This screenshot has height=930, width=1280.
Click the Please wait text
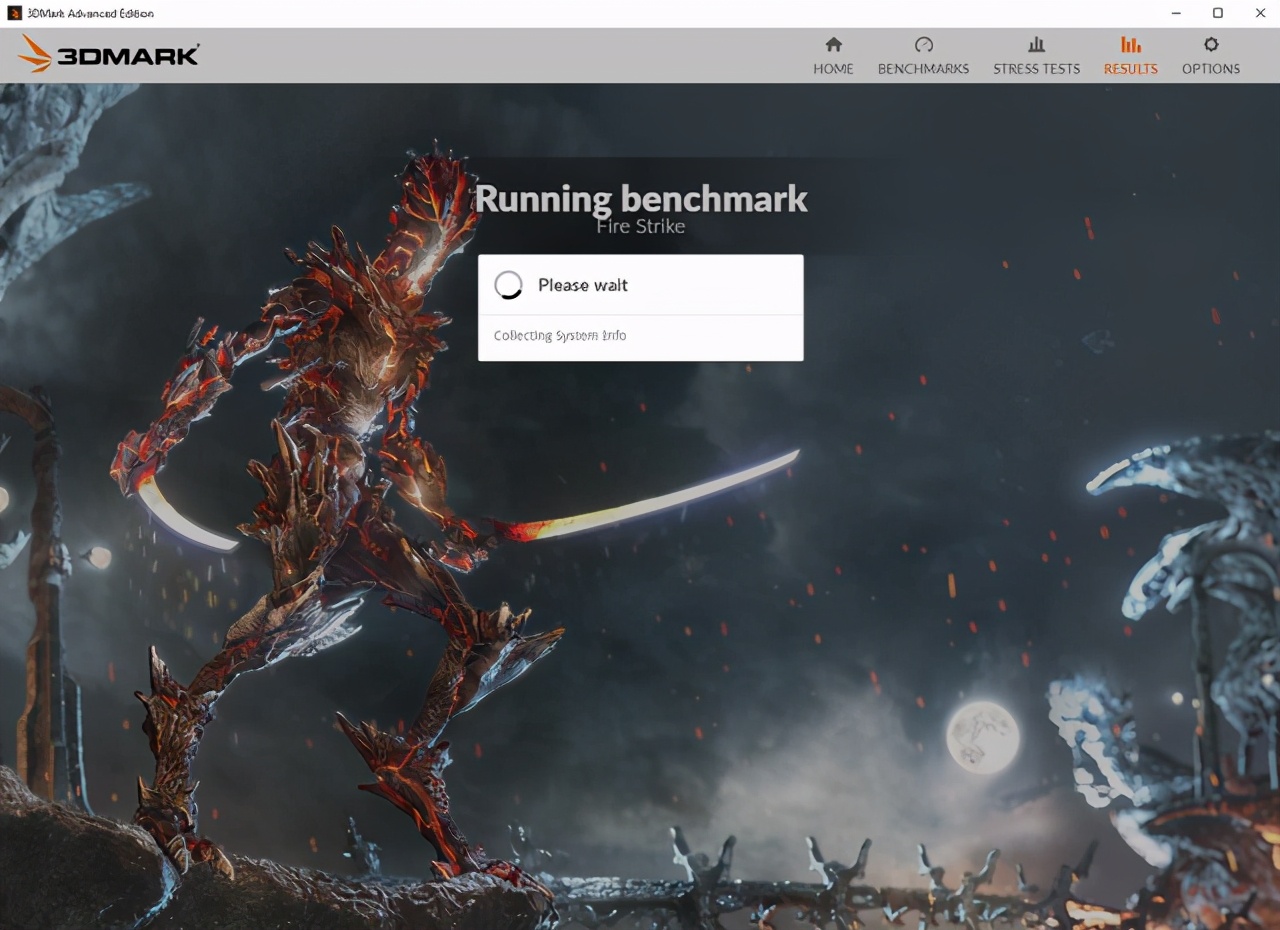pos(583,285)
